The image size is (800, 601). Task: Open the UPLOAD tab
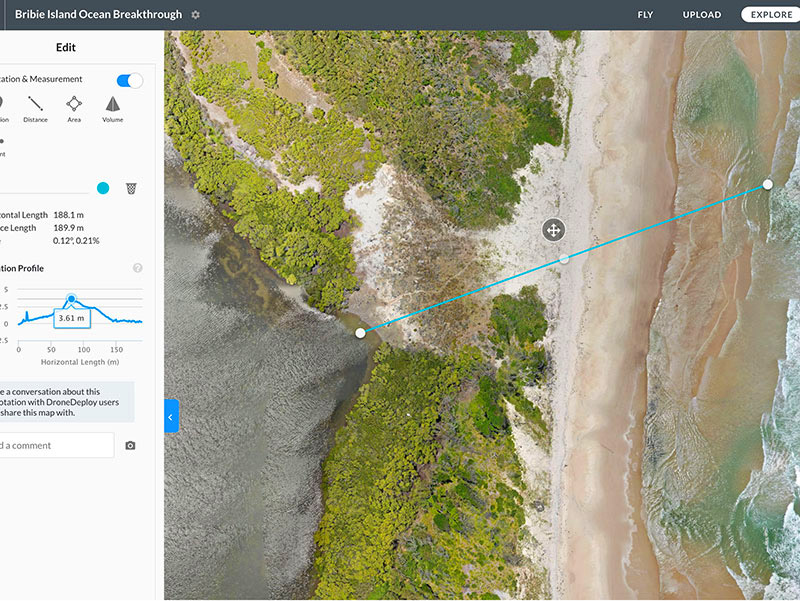[701, 15]
